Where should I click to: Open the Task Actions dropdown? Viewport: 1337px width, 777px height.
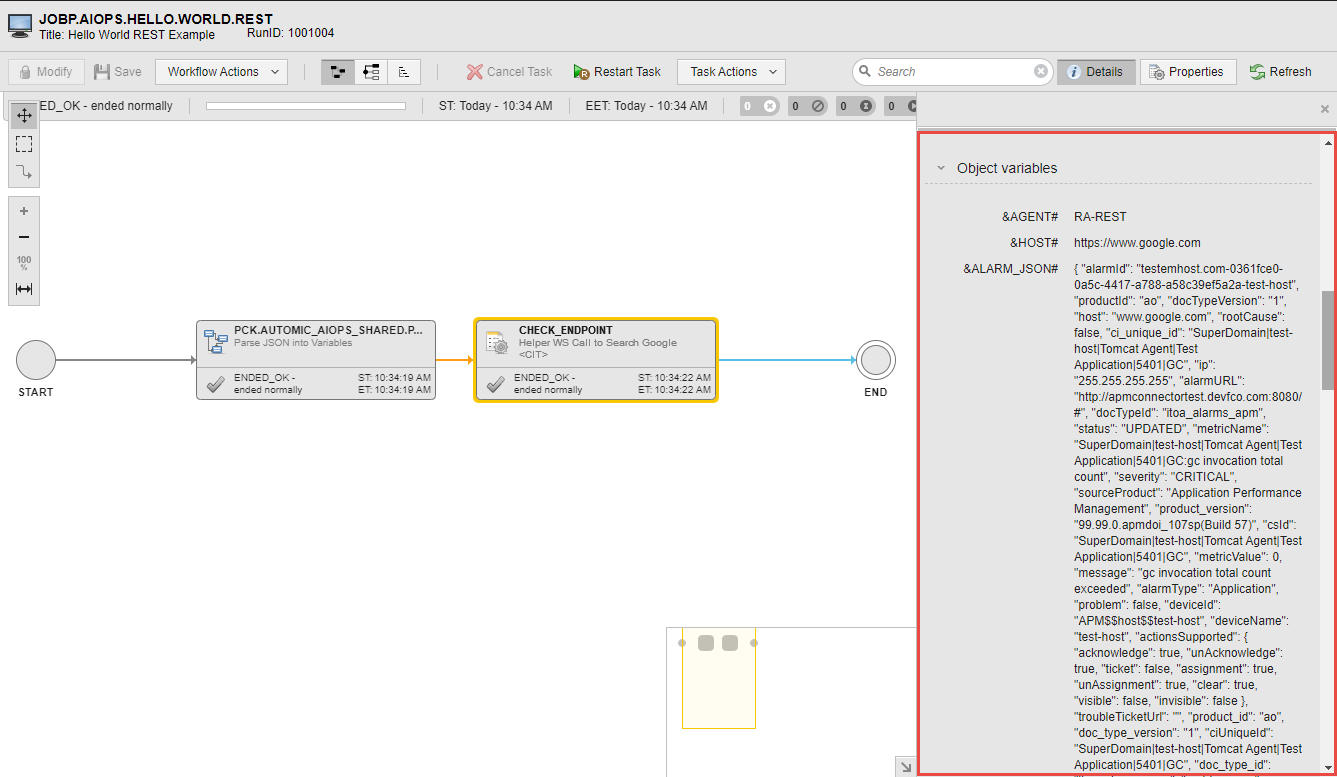click(x=731, y=72)
